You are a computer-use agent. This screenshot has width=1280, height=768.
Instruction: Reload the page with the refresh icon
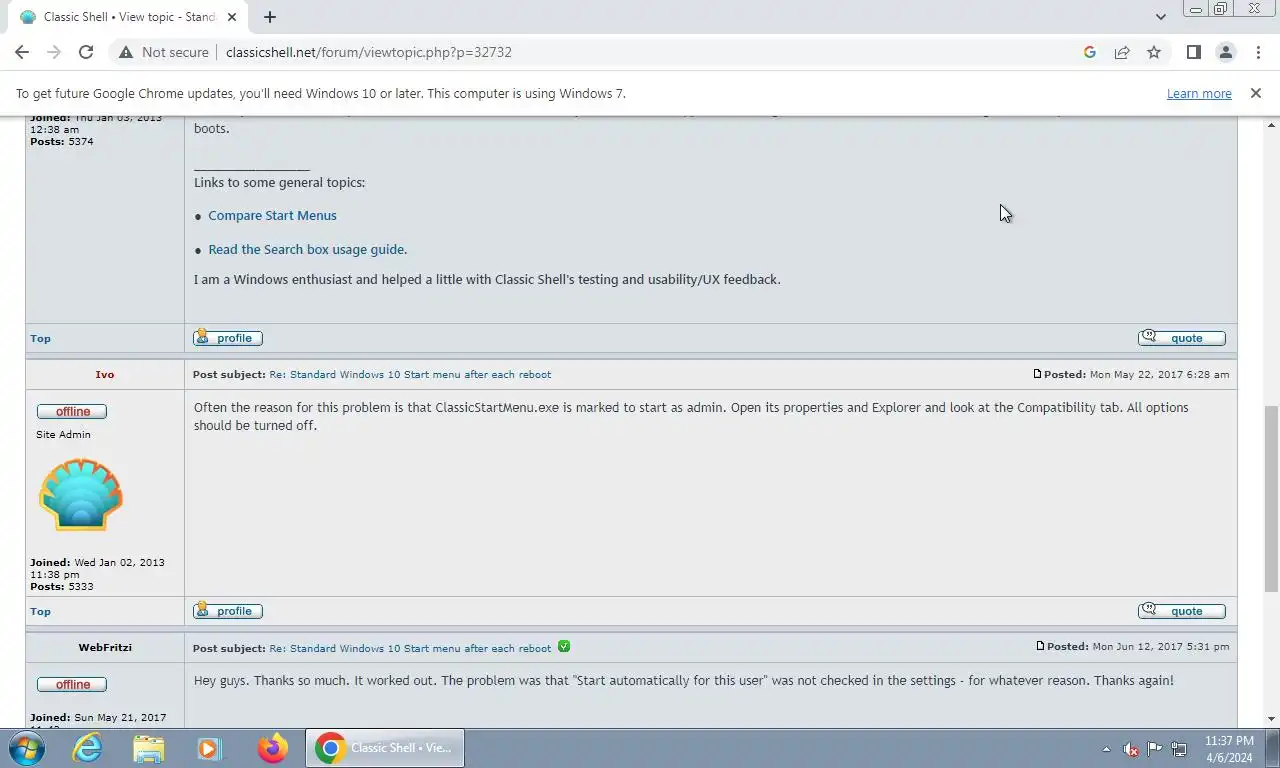point(86,52)
